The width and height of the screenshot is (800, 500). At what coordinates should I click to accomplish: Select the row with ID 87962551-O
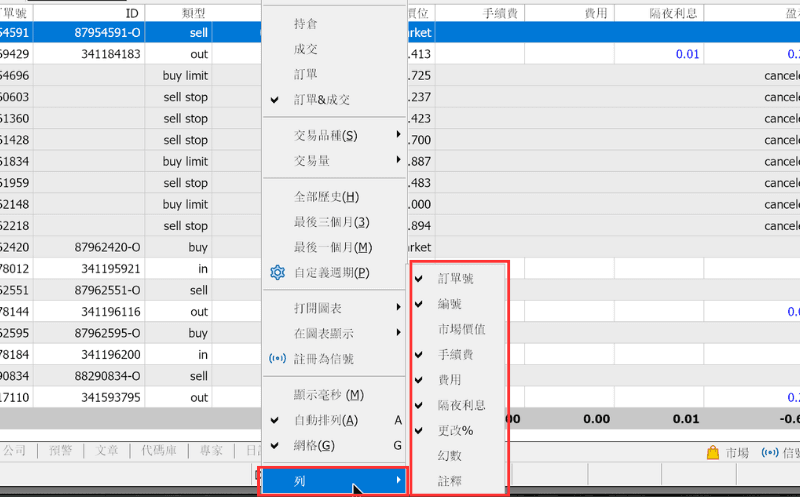pyautogui.click(x=107, y=290)
